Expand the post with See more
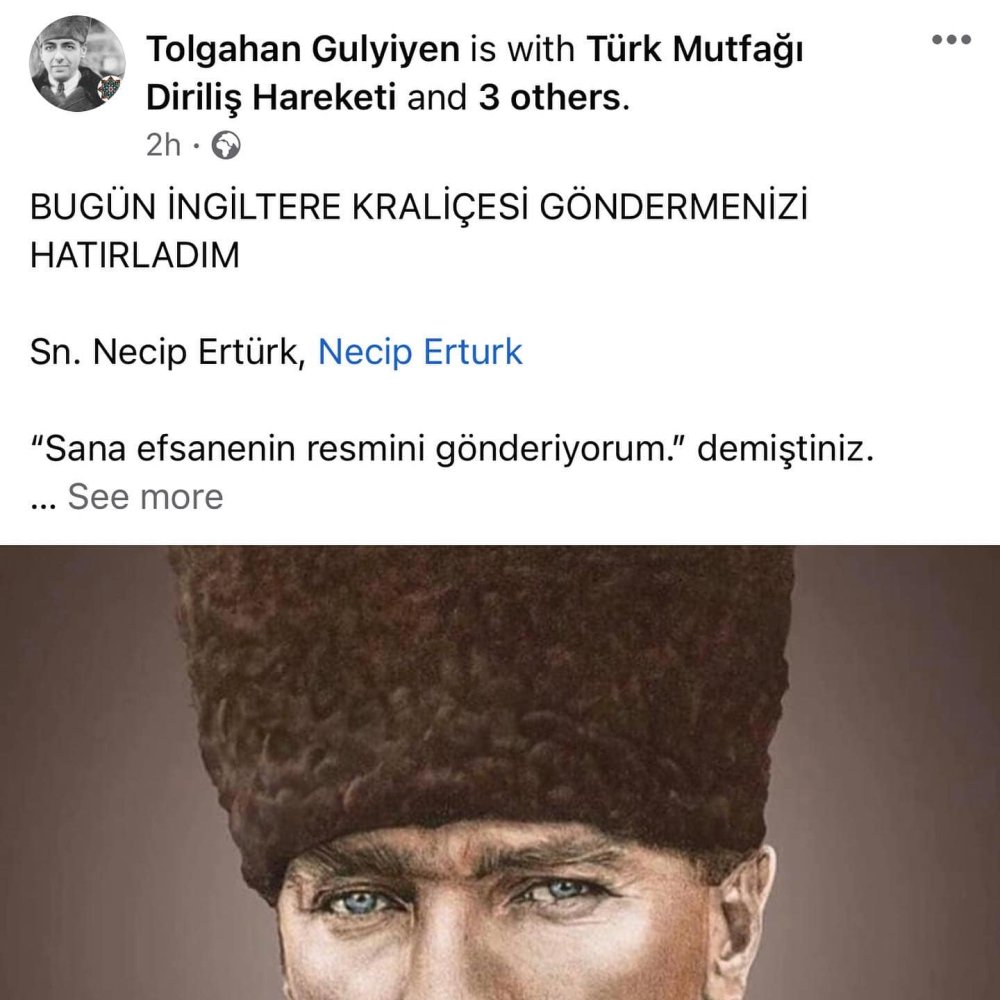Screen dimensions: 1000x1000 (x=145, y=496)
